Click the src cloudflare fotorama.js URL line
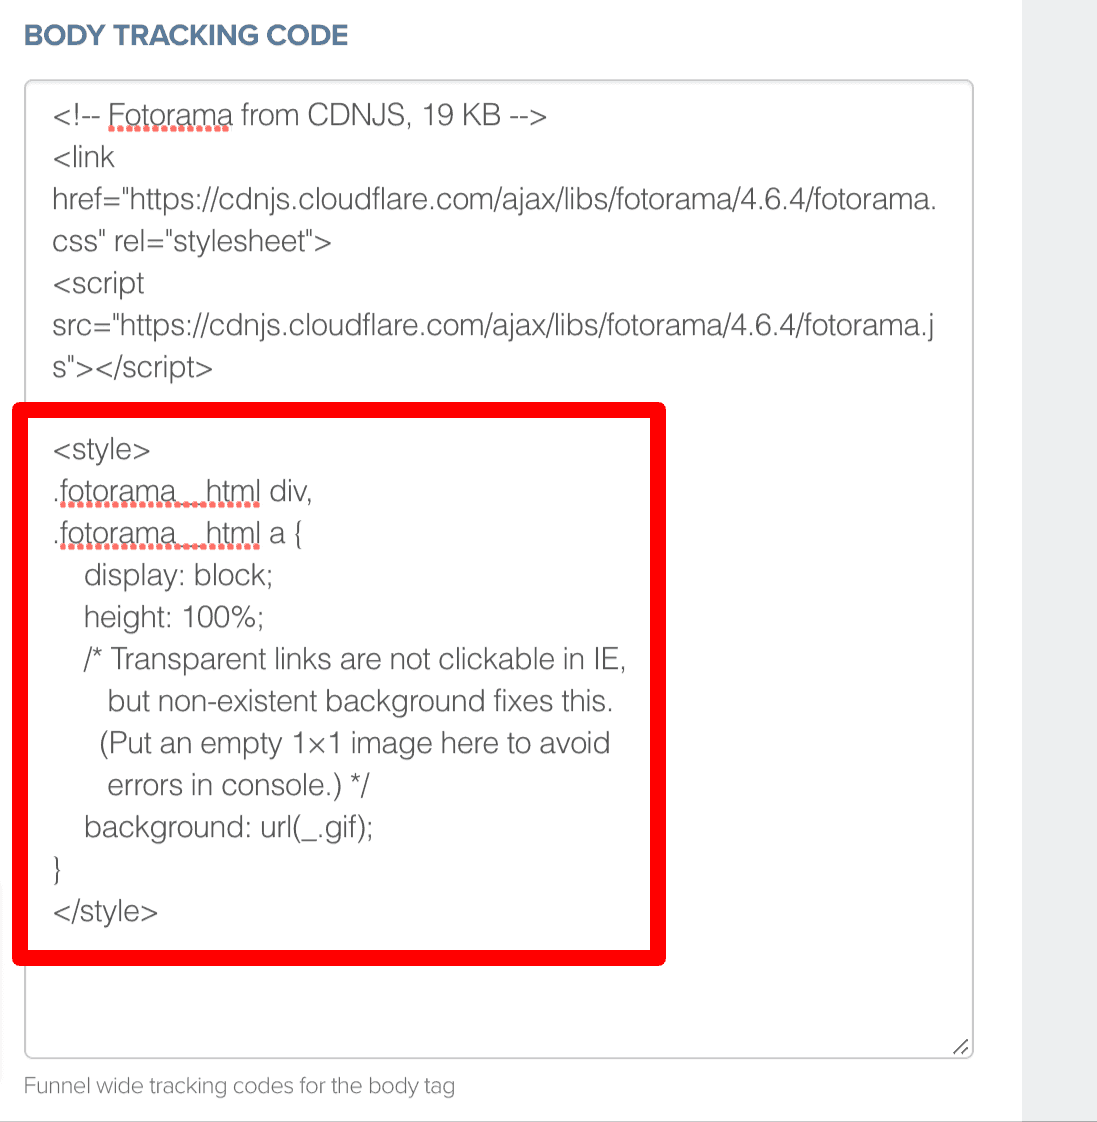The width and height of the screenshot is (1097, 1122). coord(493,326)
